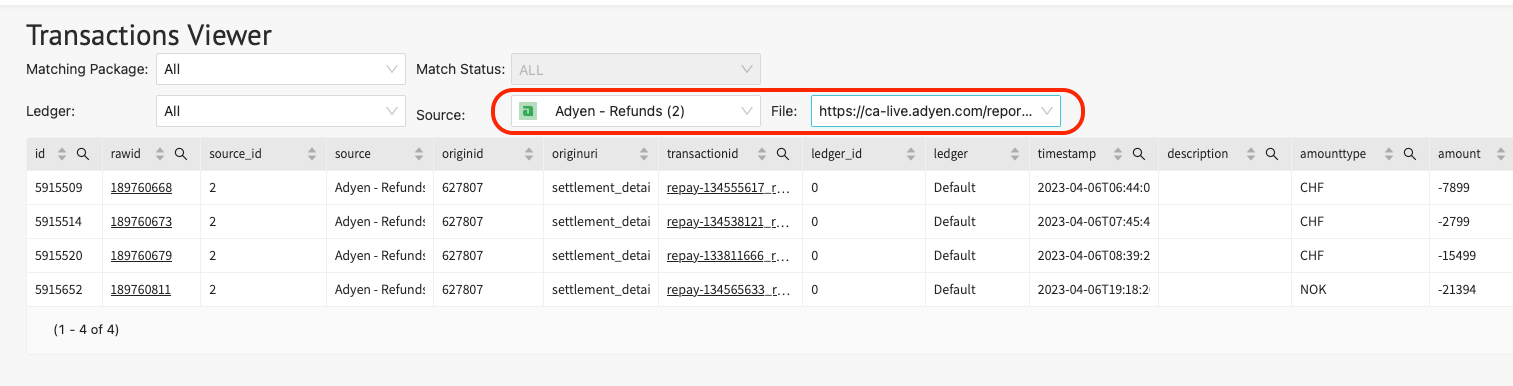Open the search filter for rawid
Screen dimensions: 1513x386
pos(181,154)
